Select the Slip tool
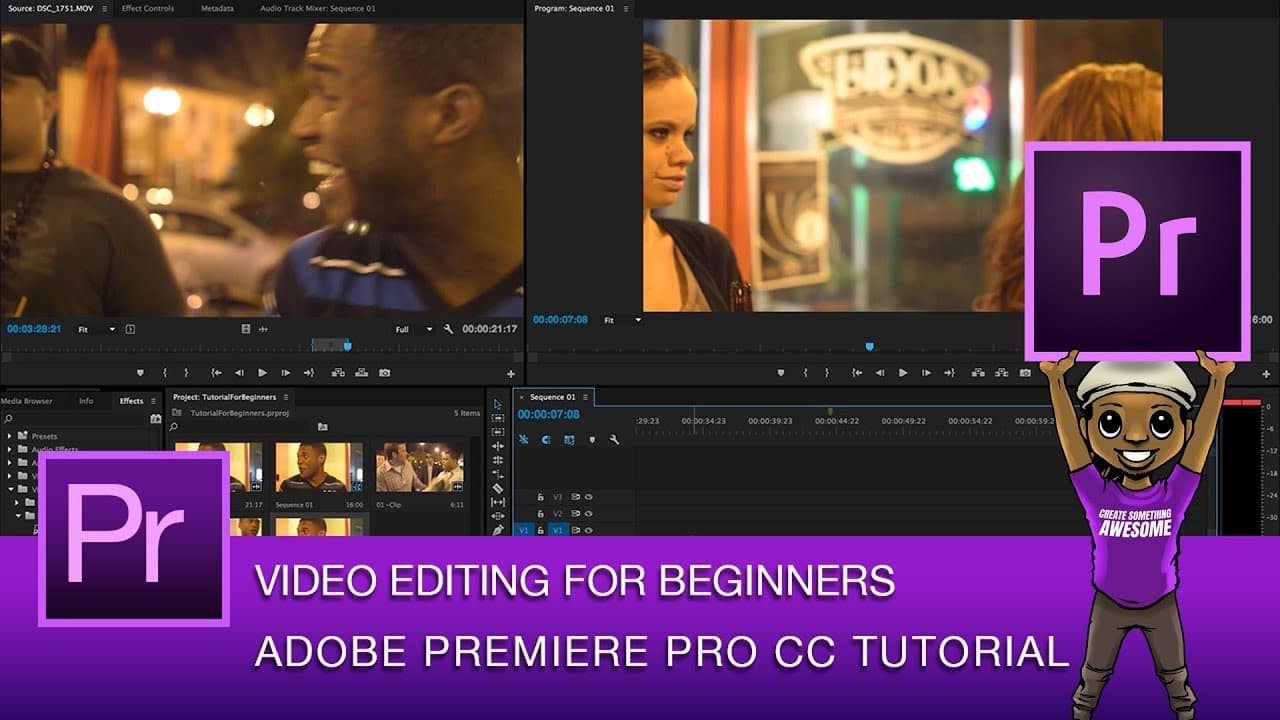Image resolution: width=1280 pixels, height=720 pixels. coord(497,502)
